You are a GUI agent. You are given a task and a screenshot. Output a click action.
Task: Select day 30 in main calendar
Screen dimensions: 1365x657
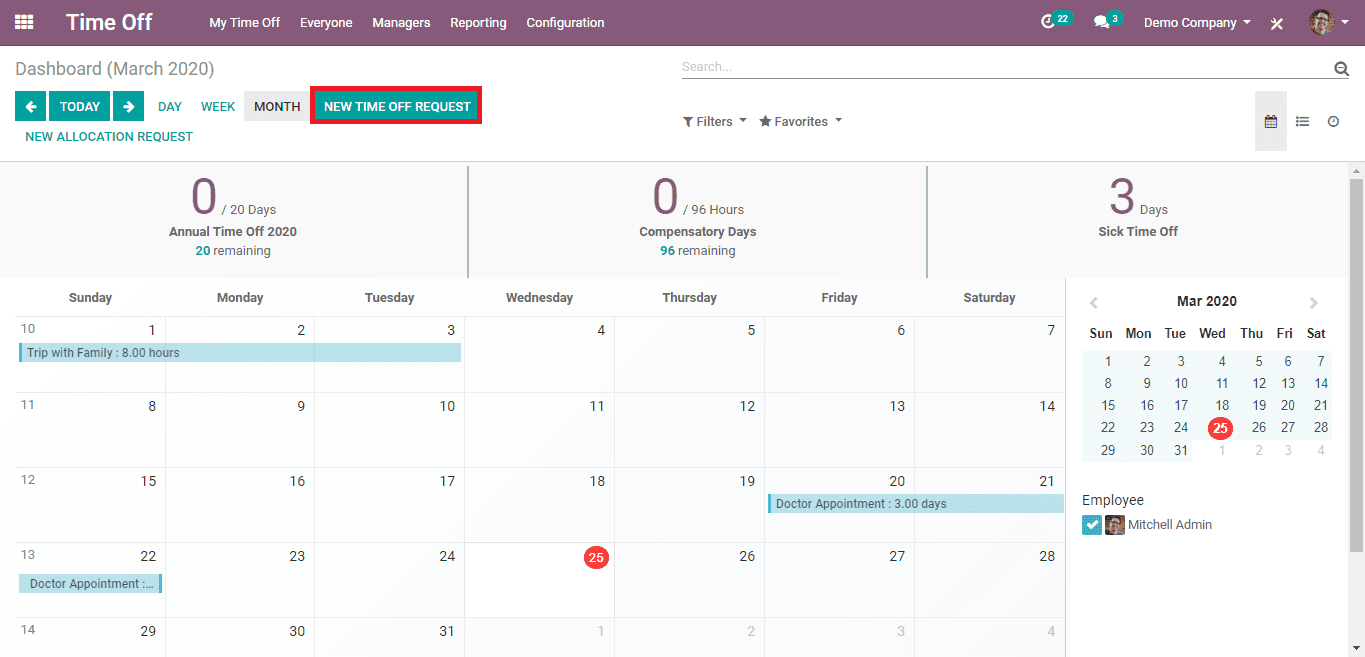coord(297,631)
